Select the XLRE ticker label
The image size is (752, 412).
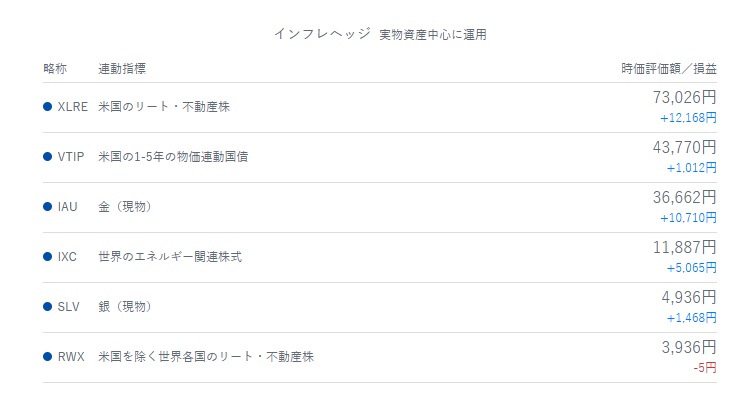pos(72,106)
